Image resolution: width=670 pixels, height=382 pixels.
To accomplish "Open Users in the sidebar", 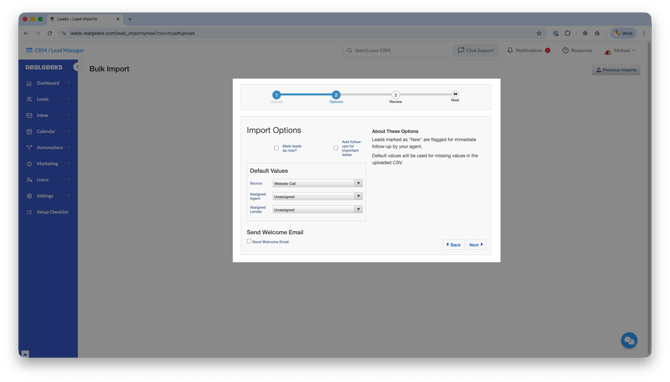I will point(42,180).
